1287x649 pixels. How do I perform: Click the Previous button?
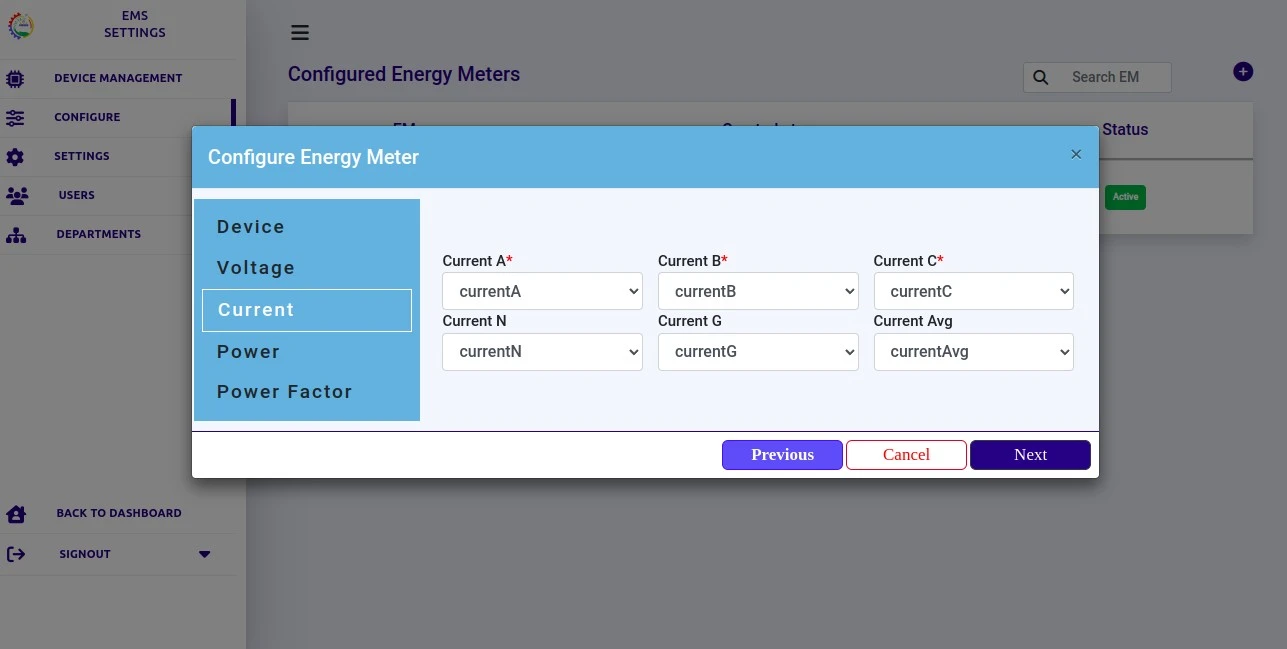pyautogui.click(x=782, y=455)
